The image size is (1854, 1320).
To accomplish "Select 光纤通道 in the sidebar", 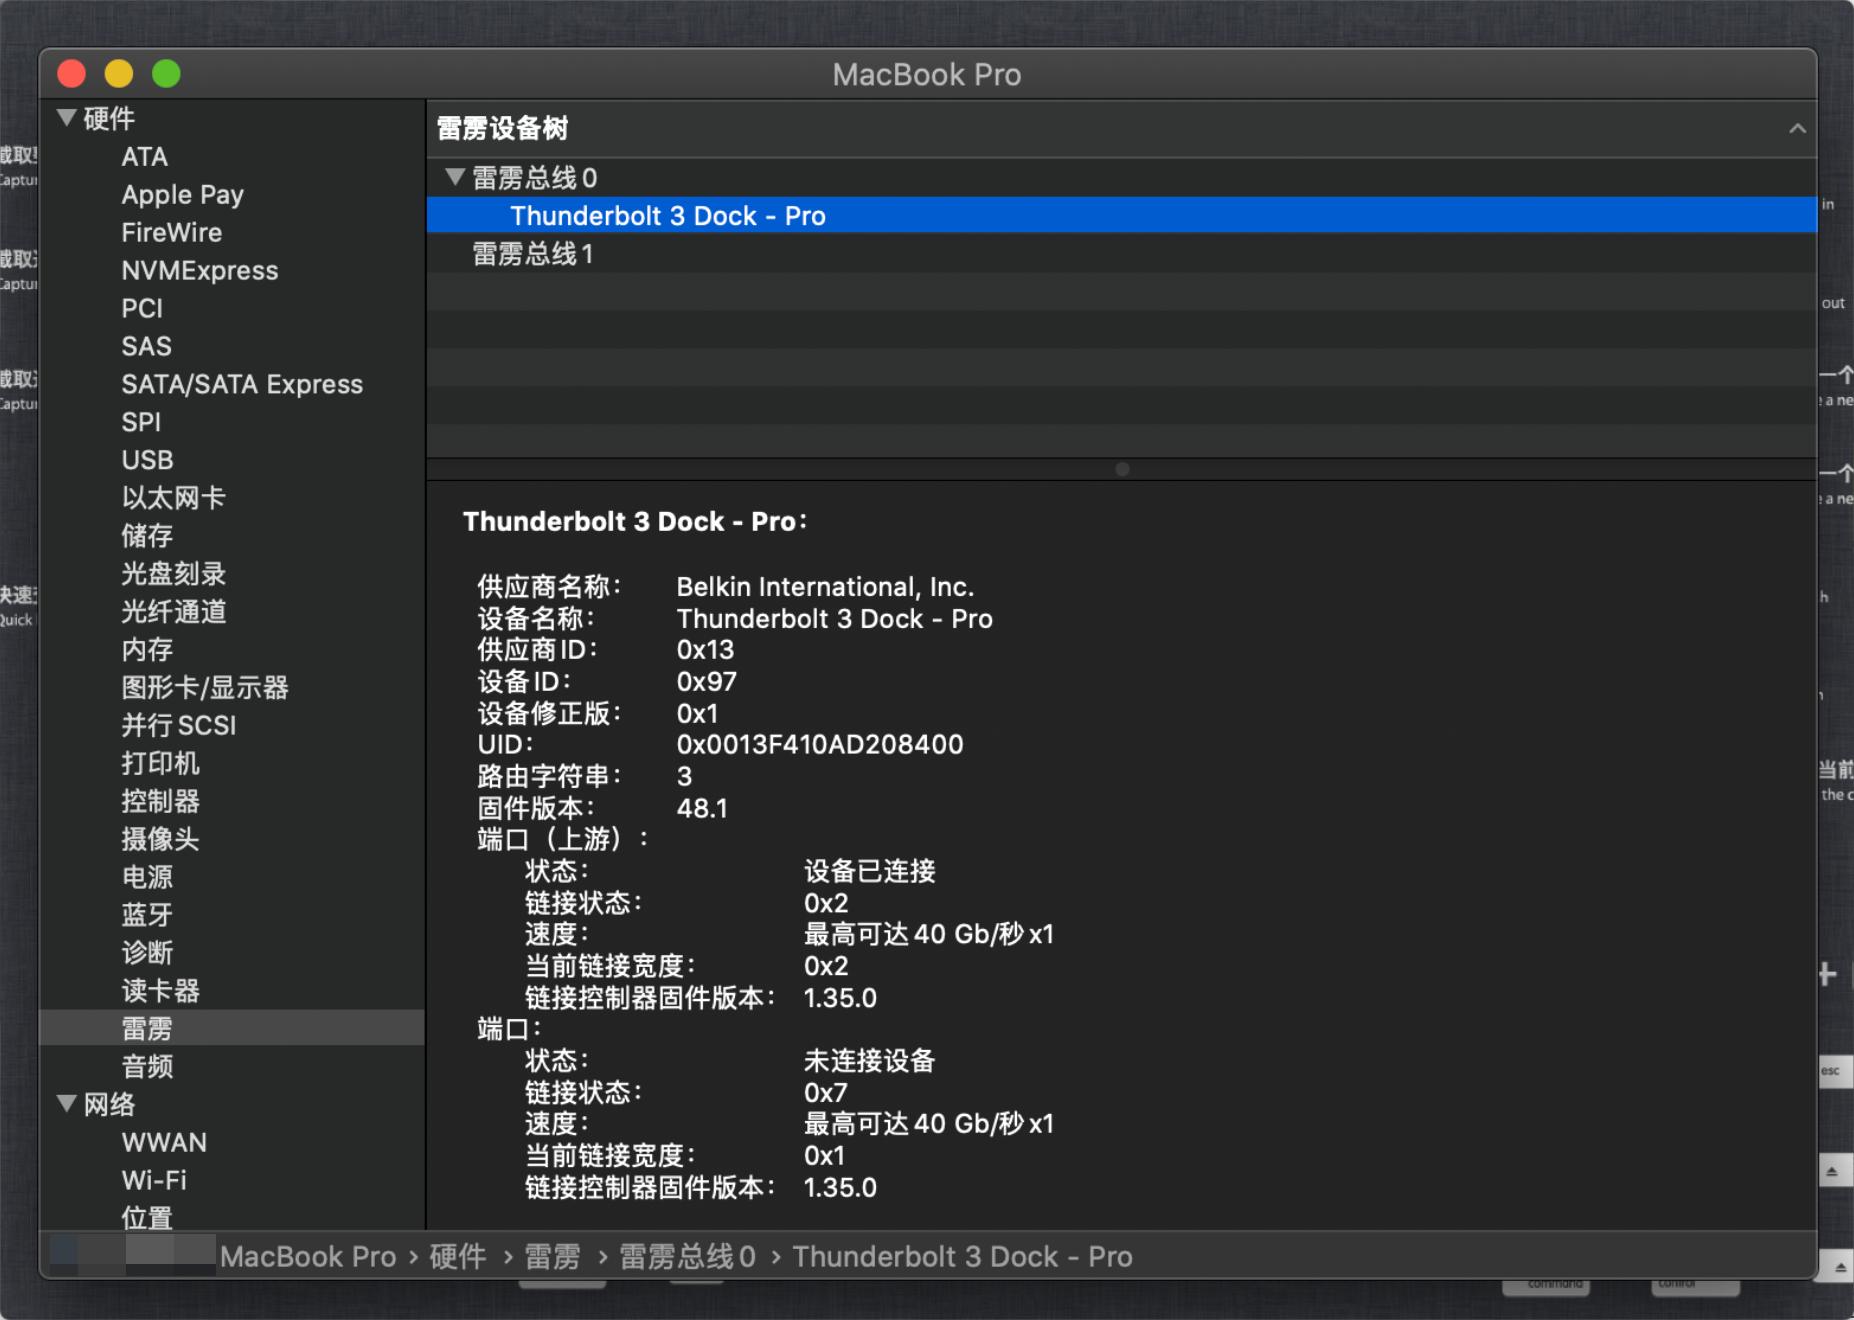I will 173,612.
